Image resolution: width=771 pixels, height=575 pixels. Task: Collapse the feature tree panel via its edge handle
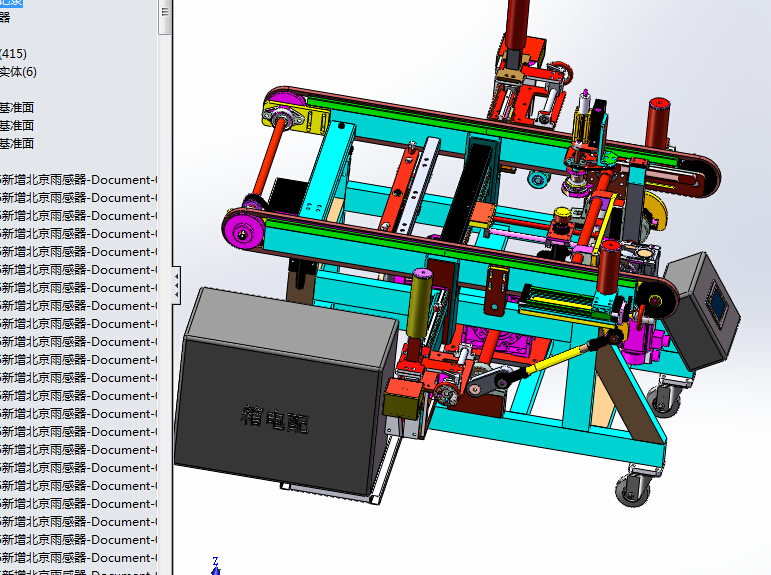tap(177, 285)
